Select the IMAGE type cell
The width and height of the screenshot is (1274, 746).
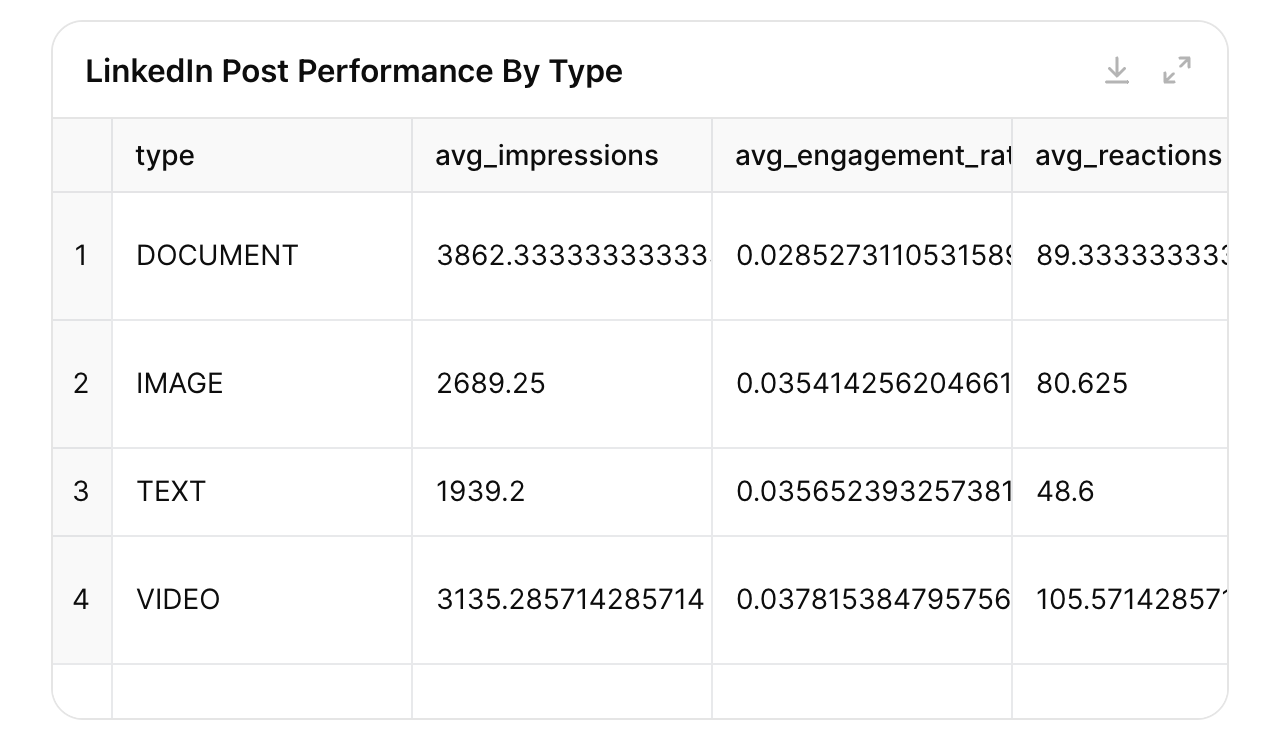coord(180,384)
